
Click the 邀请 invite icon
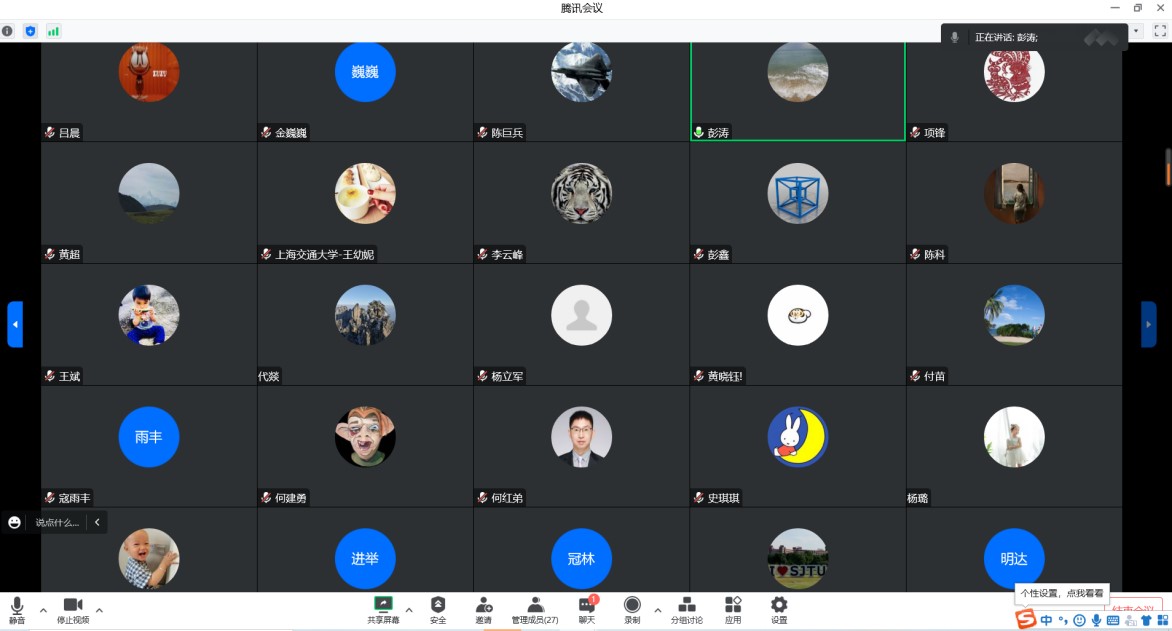coord(484,610)
